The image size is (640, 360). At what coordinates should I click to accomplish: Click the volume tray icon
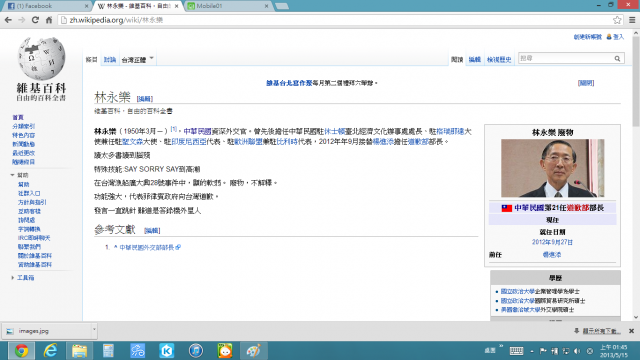click(x=577, y=351)
